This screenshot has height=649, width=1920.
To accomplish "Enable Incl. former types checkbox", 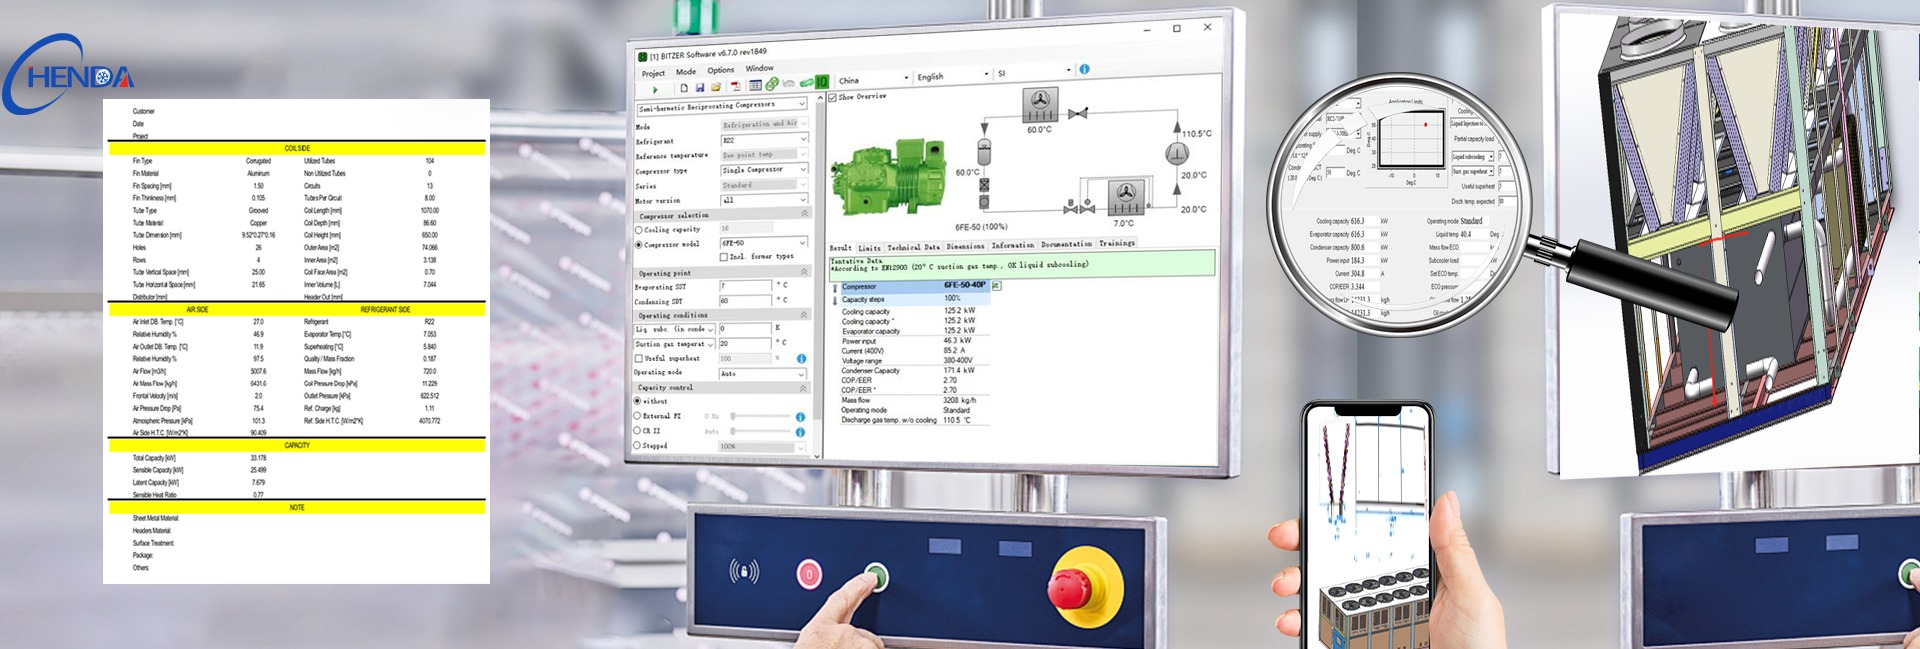I will click(x=724, y=256).
